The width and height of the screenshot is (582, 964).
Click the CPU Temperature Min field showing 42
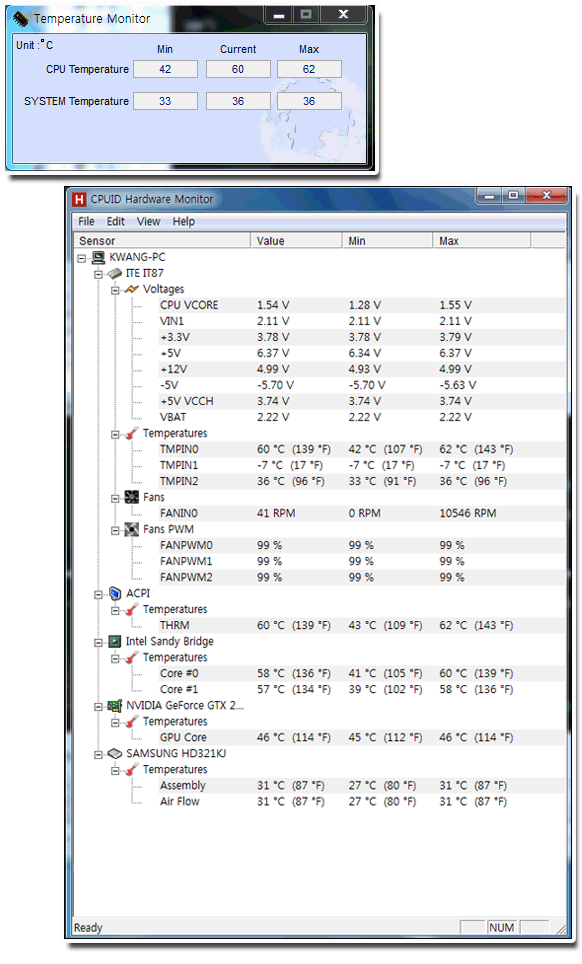point(165,69)
